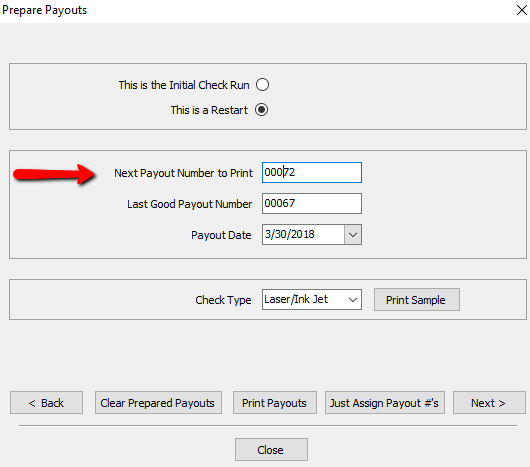Click the Print Sample button
530x467 pixels.
click(x=417, y=300)
